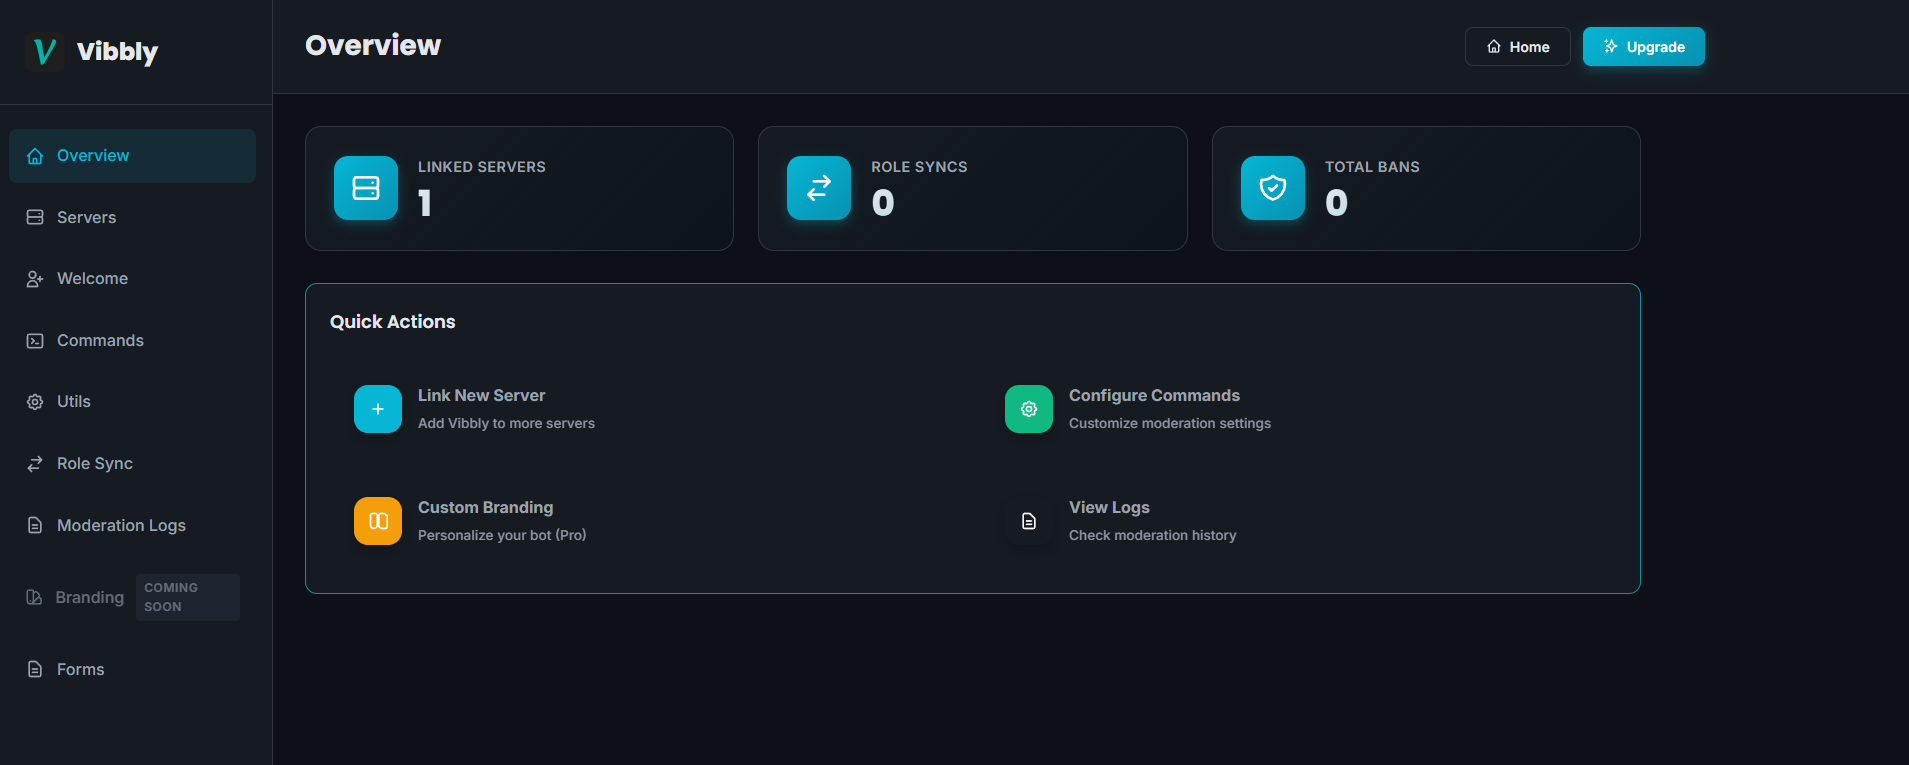
Task: Click the green Configure Commands gear icon
Action: click(1029, 409)
